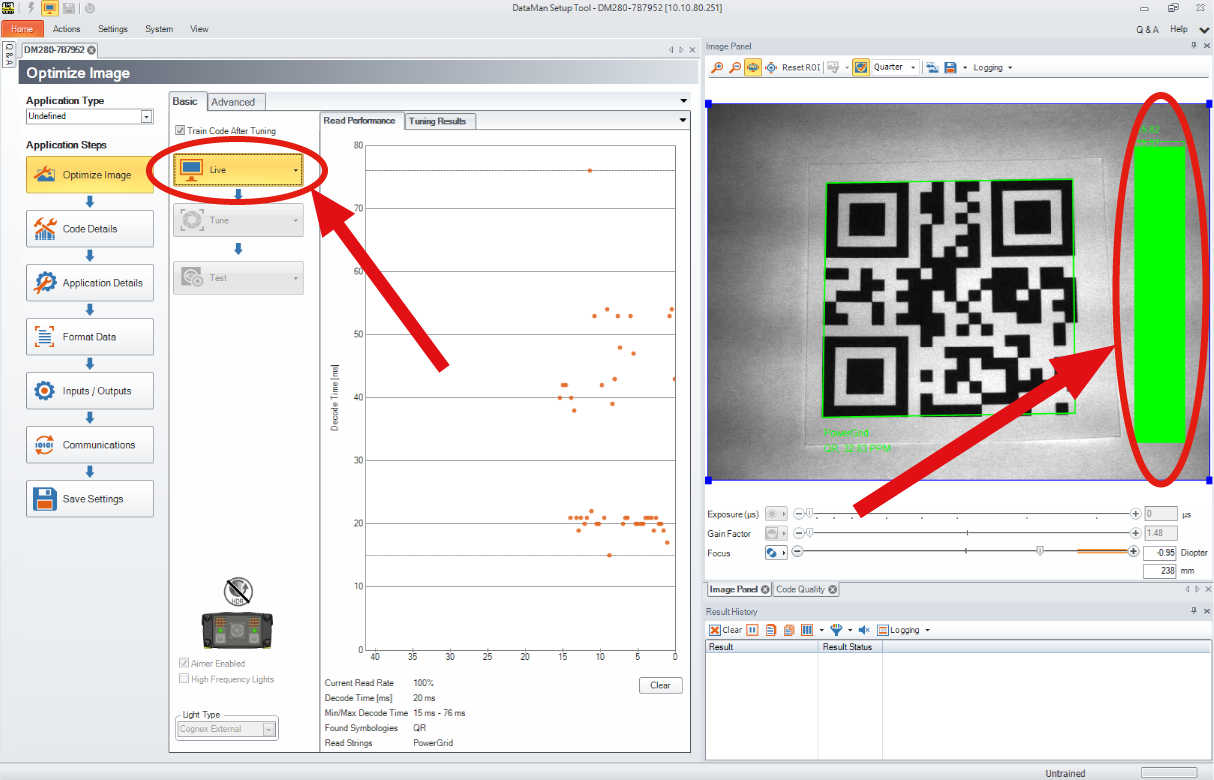This screenshot has height=780, width=1214.
Task: Toggle Aimer Enabled checkbox
Action: [184, 663]
